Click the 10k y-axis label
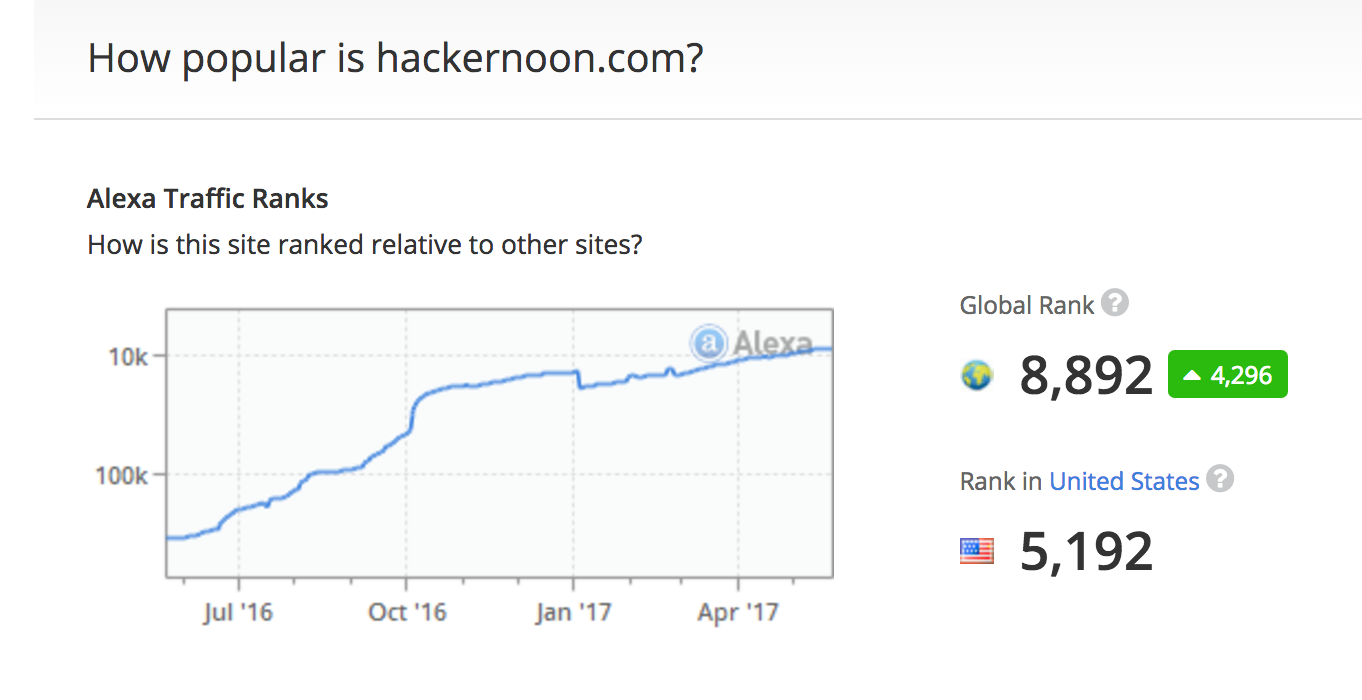 [128, 357]
